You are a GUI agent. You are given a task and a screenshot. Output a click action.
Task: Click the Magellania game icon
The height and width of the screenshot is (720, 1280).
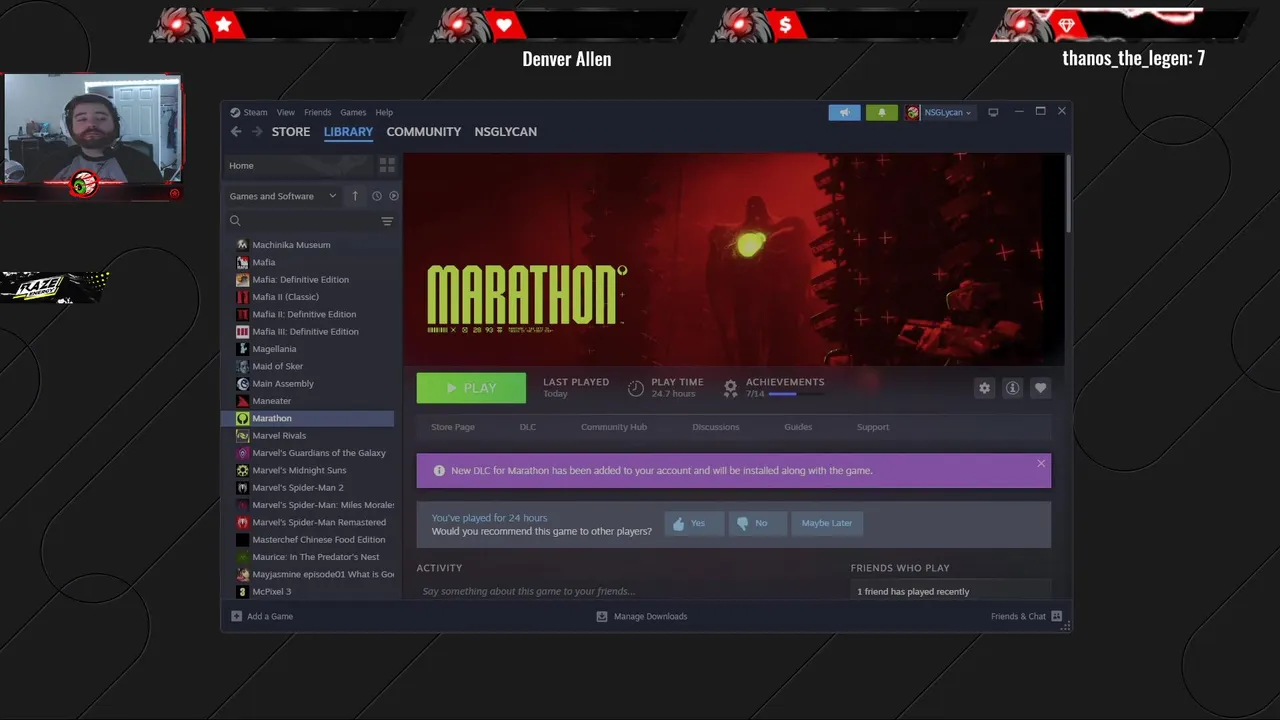(242, 349)
